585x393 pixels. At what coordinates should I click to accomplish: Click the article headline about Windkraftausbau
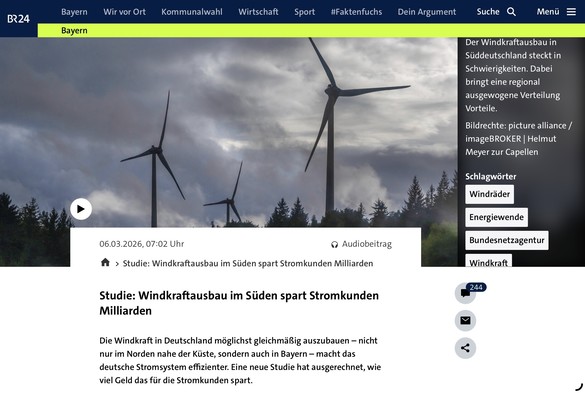point(239,303)
